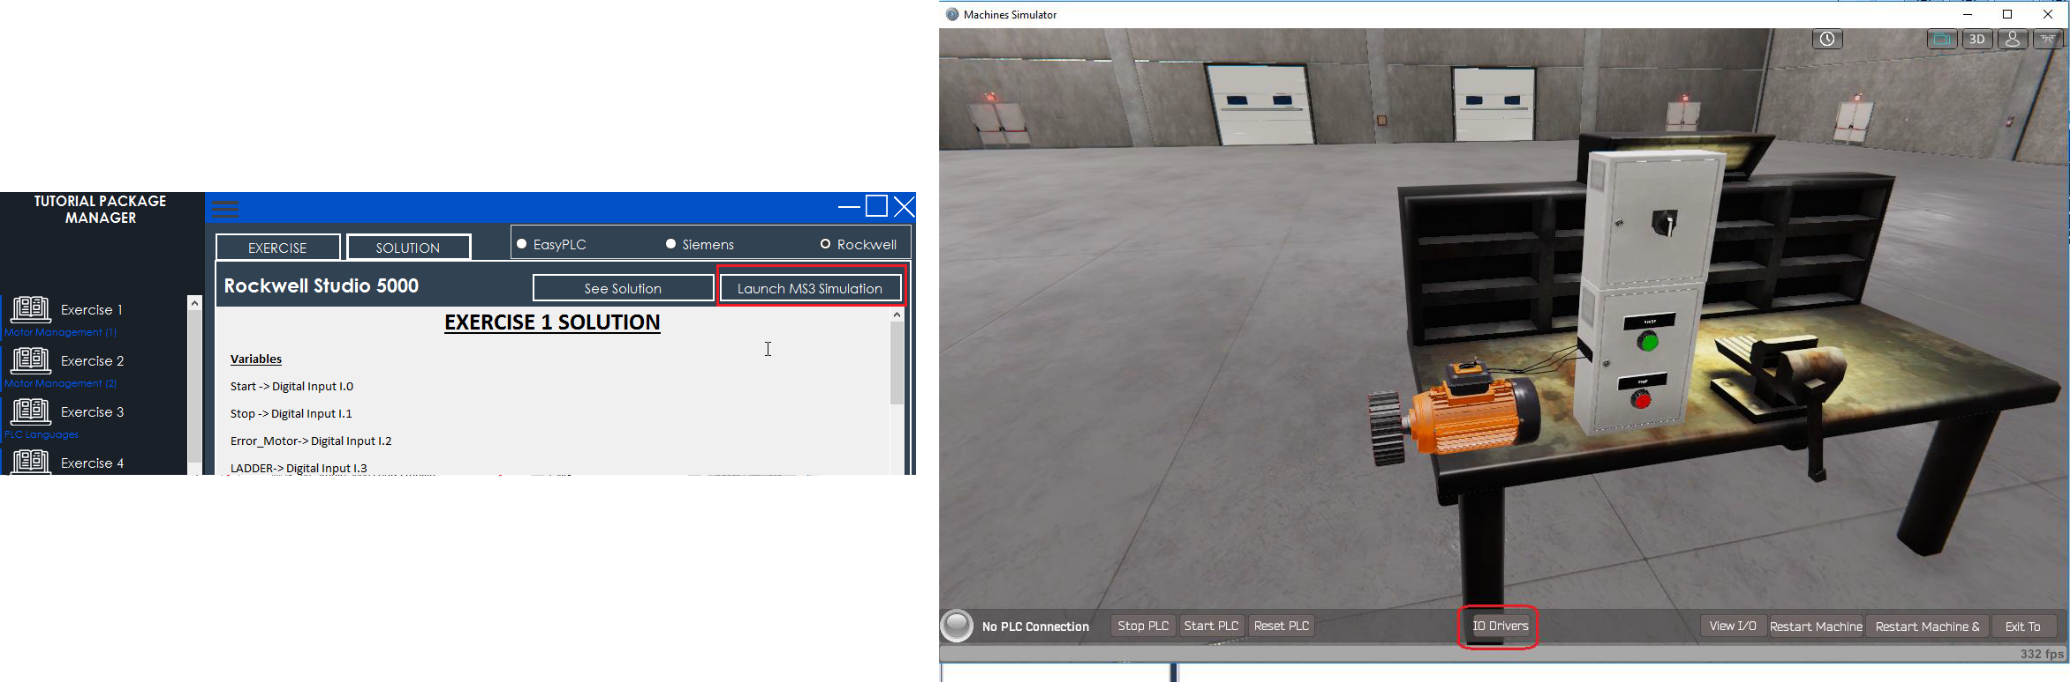Select the EasyPLC radio option
Viewport: 2070px width, 682px height.
(x=551, y=244)
